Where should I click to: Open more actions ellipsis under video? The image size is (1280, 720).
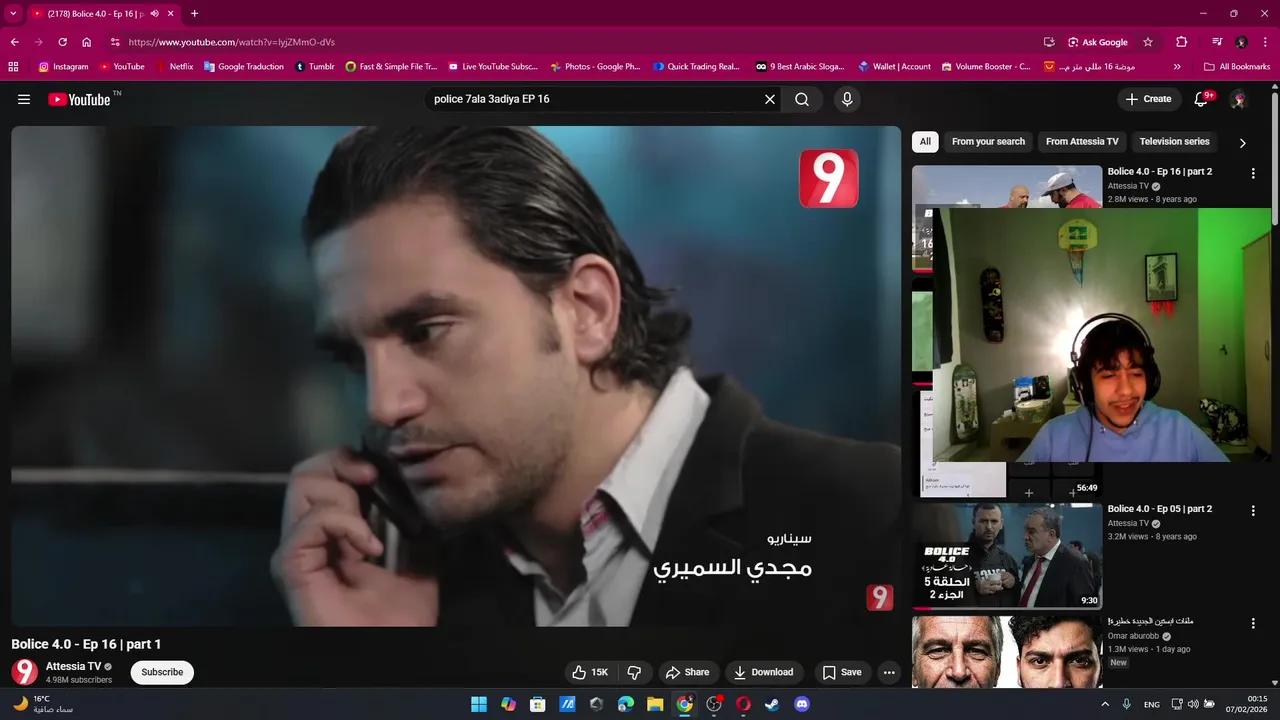click(x=889, y=672)
